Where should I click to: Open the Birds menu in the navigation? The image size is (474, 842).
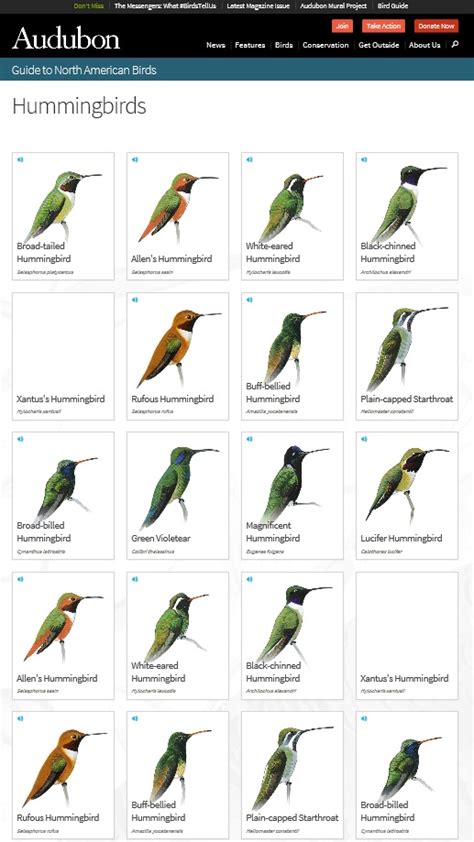click(x=284, y=45)
